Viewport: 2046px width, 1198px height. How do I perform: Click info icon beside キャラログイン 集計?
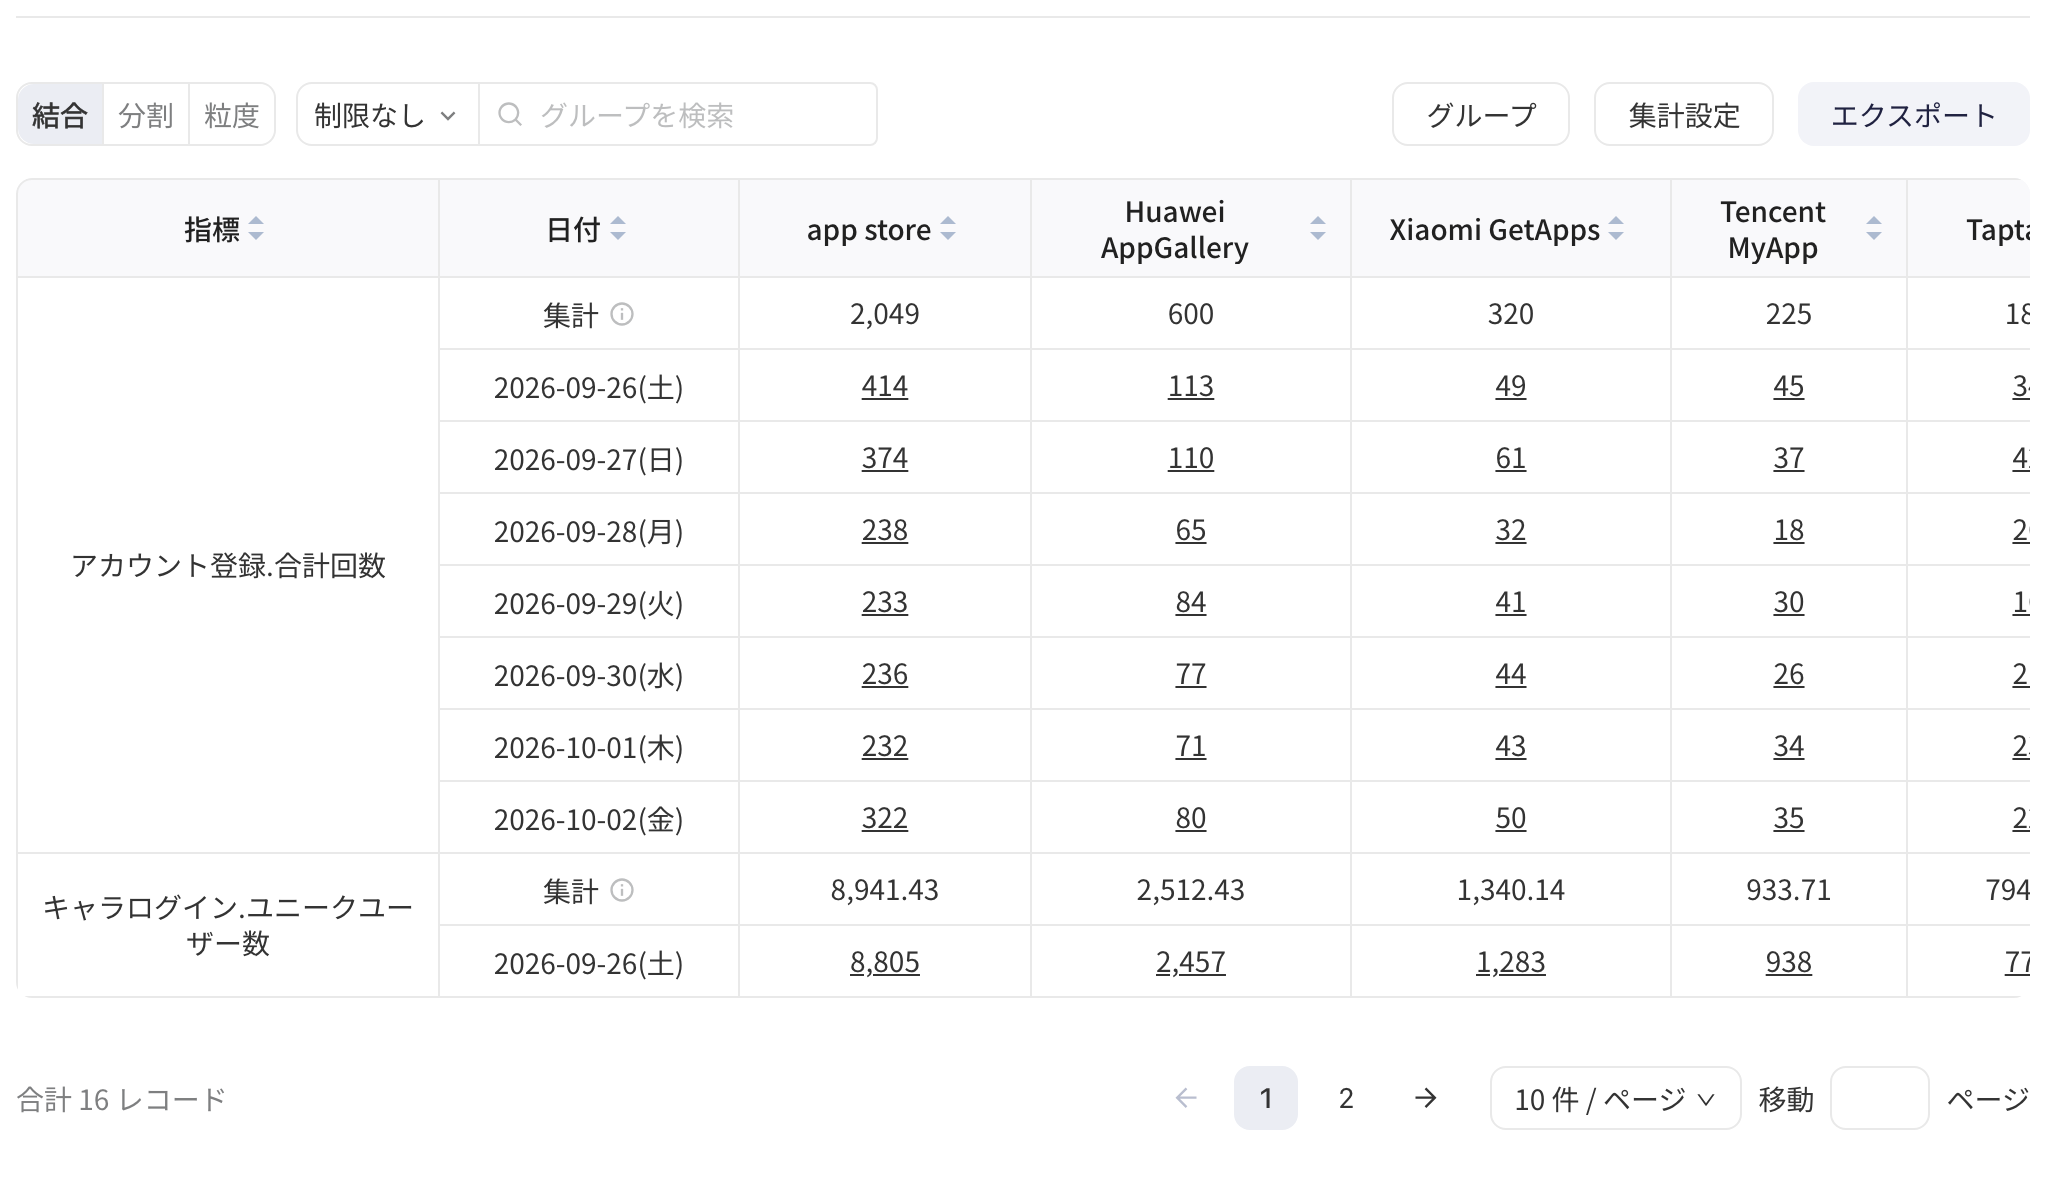coord(622,890)
